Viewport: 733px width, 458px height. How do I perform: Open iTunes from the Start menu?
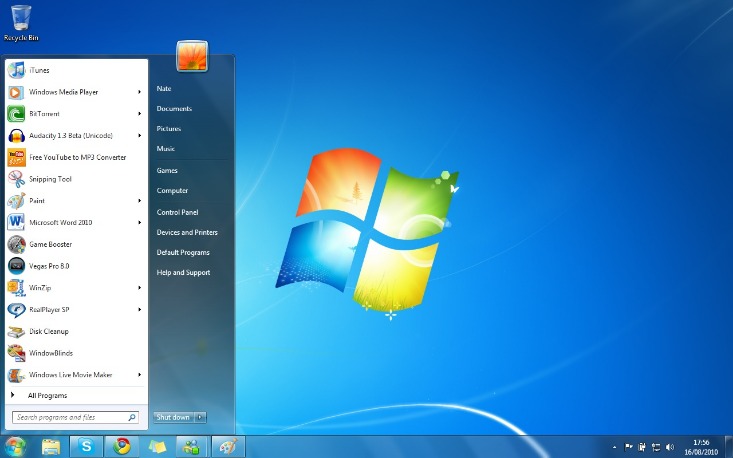click(x=76, y=70)
